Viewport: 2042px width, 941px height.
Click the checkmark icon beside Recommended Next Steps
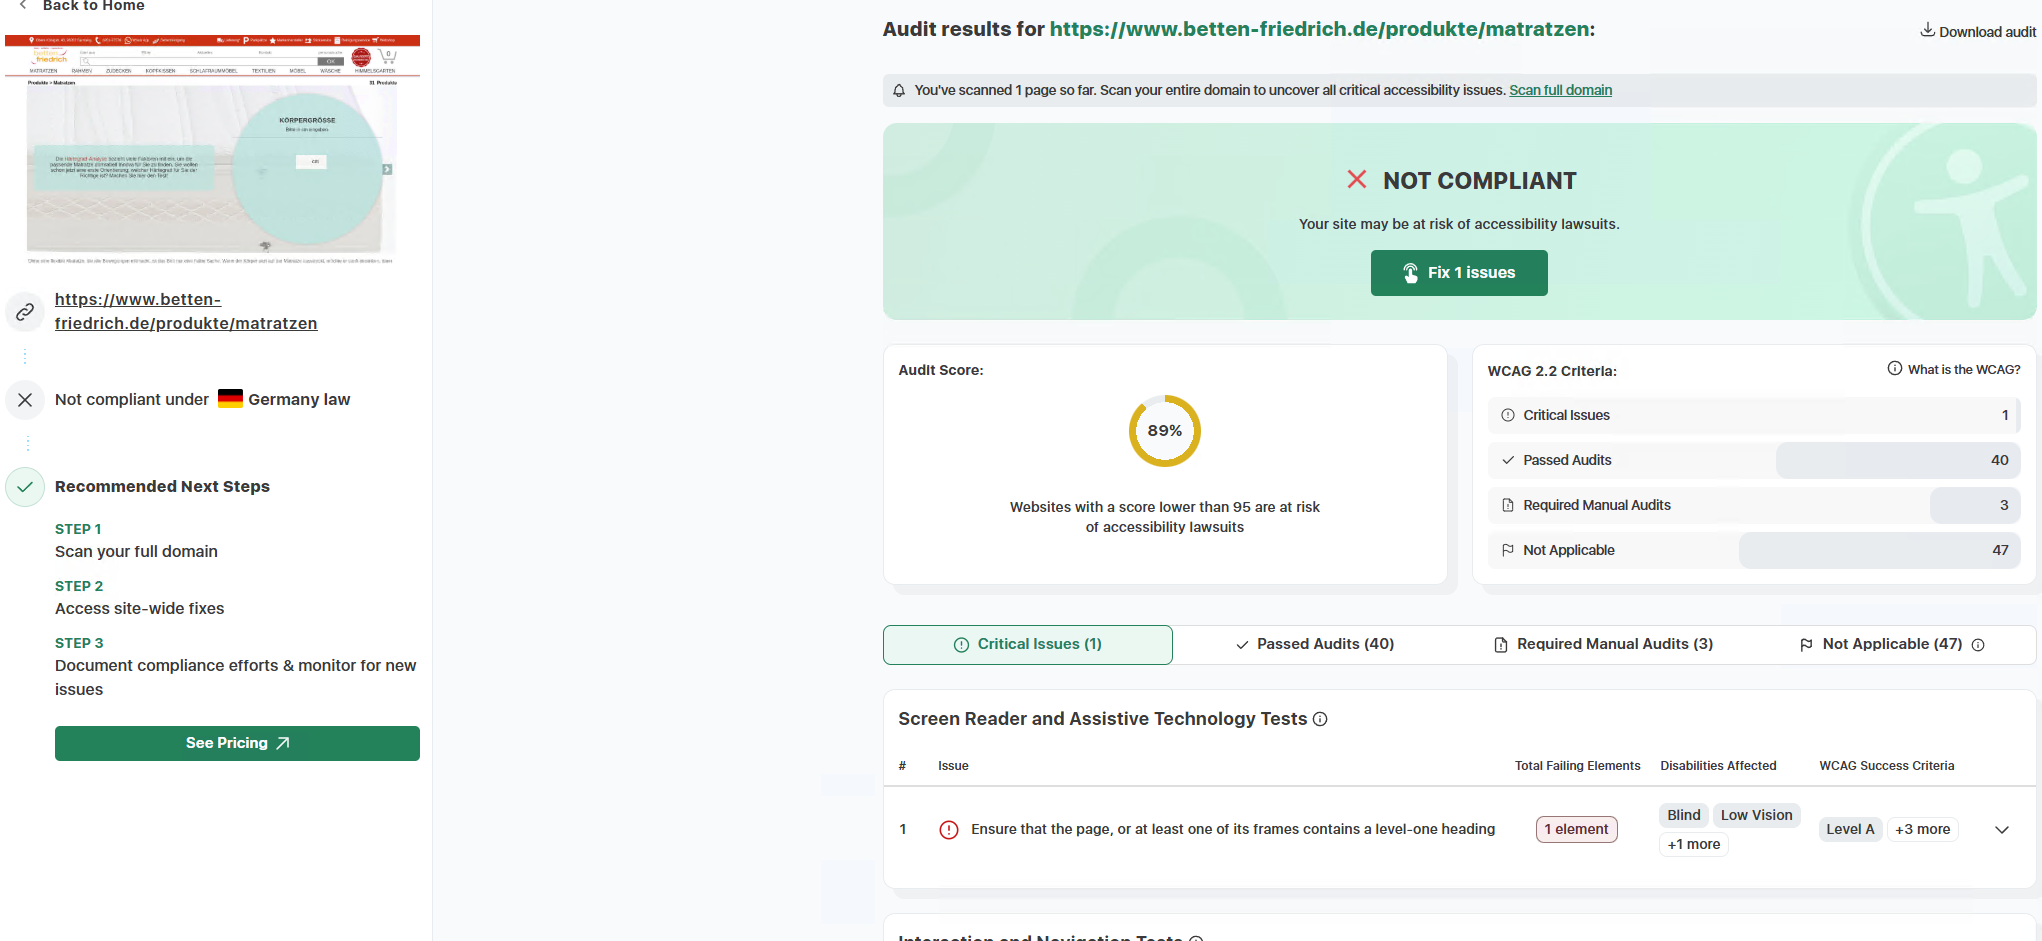(25, 487)
